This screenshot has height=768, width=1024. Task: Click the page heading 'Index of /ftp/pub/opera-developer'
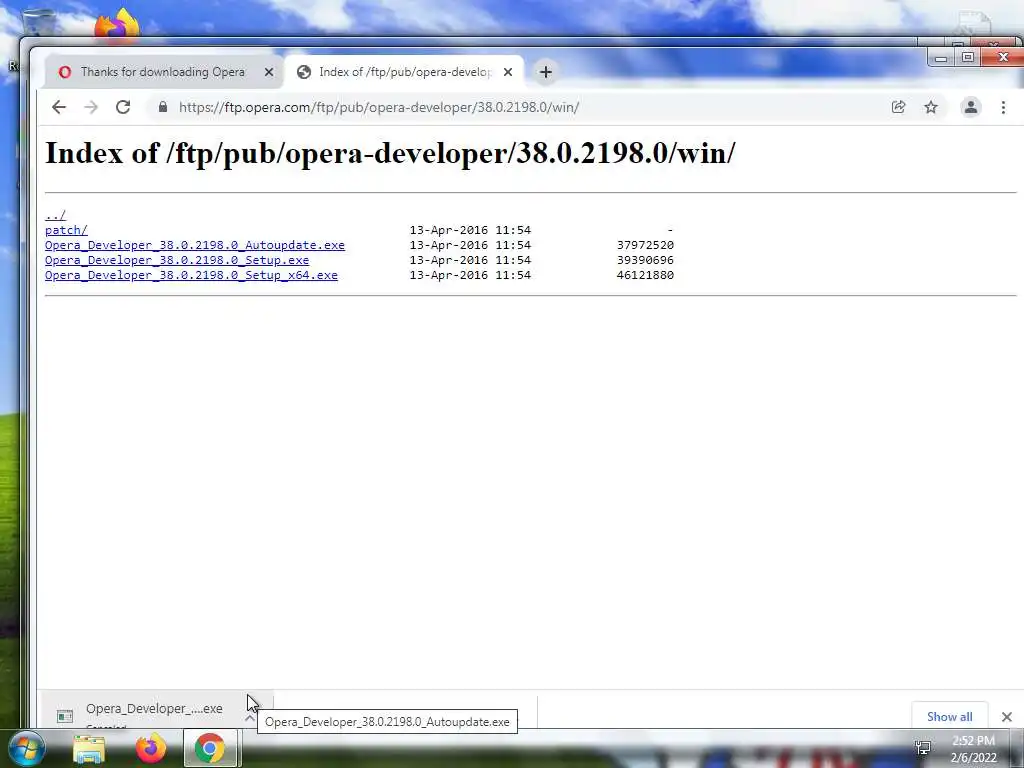click(x=390, y=153)
